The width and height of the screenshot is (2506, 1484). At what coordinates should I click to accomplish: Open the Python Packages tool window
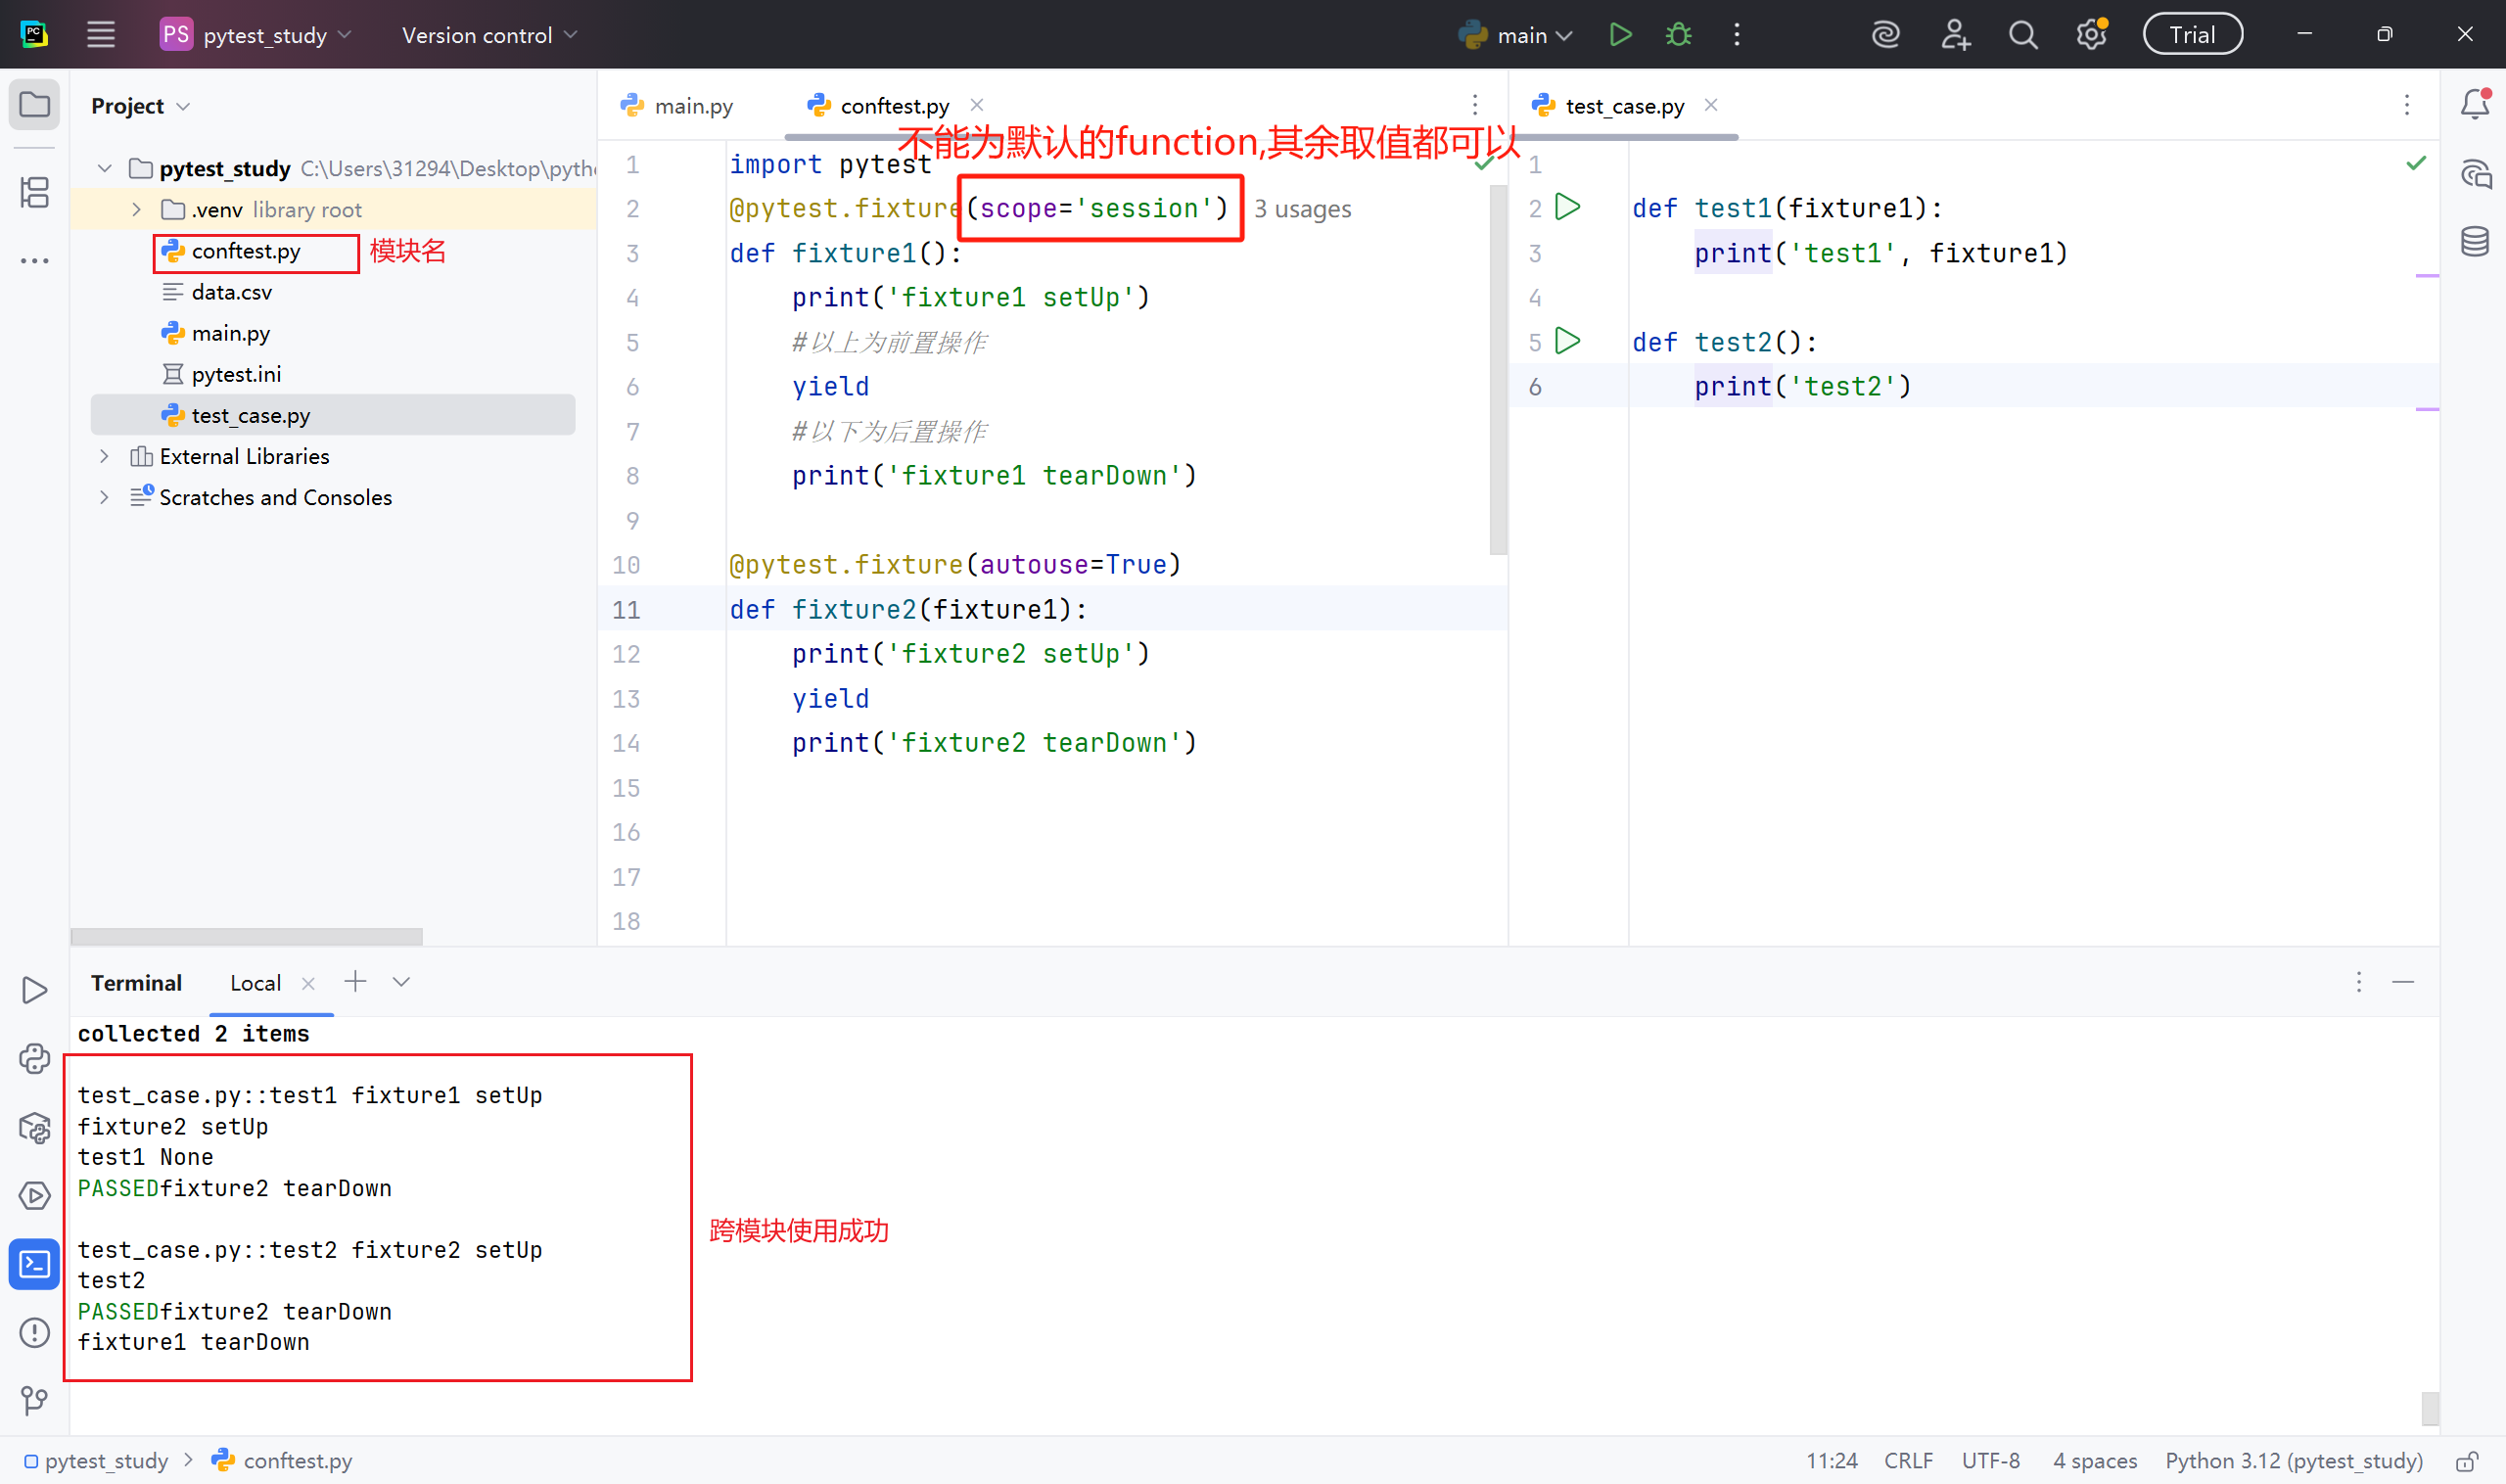tap(35, 1128)
